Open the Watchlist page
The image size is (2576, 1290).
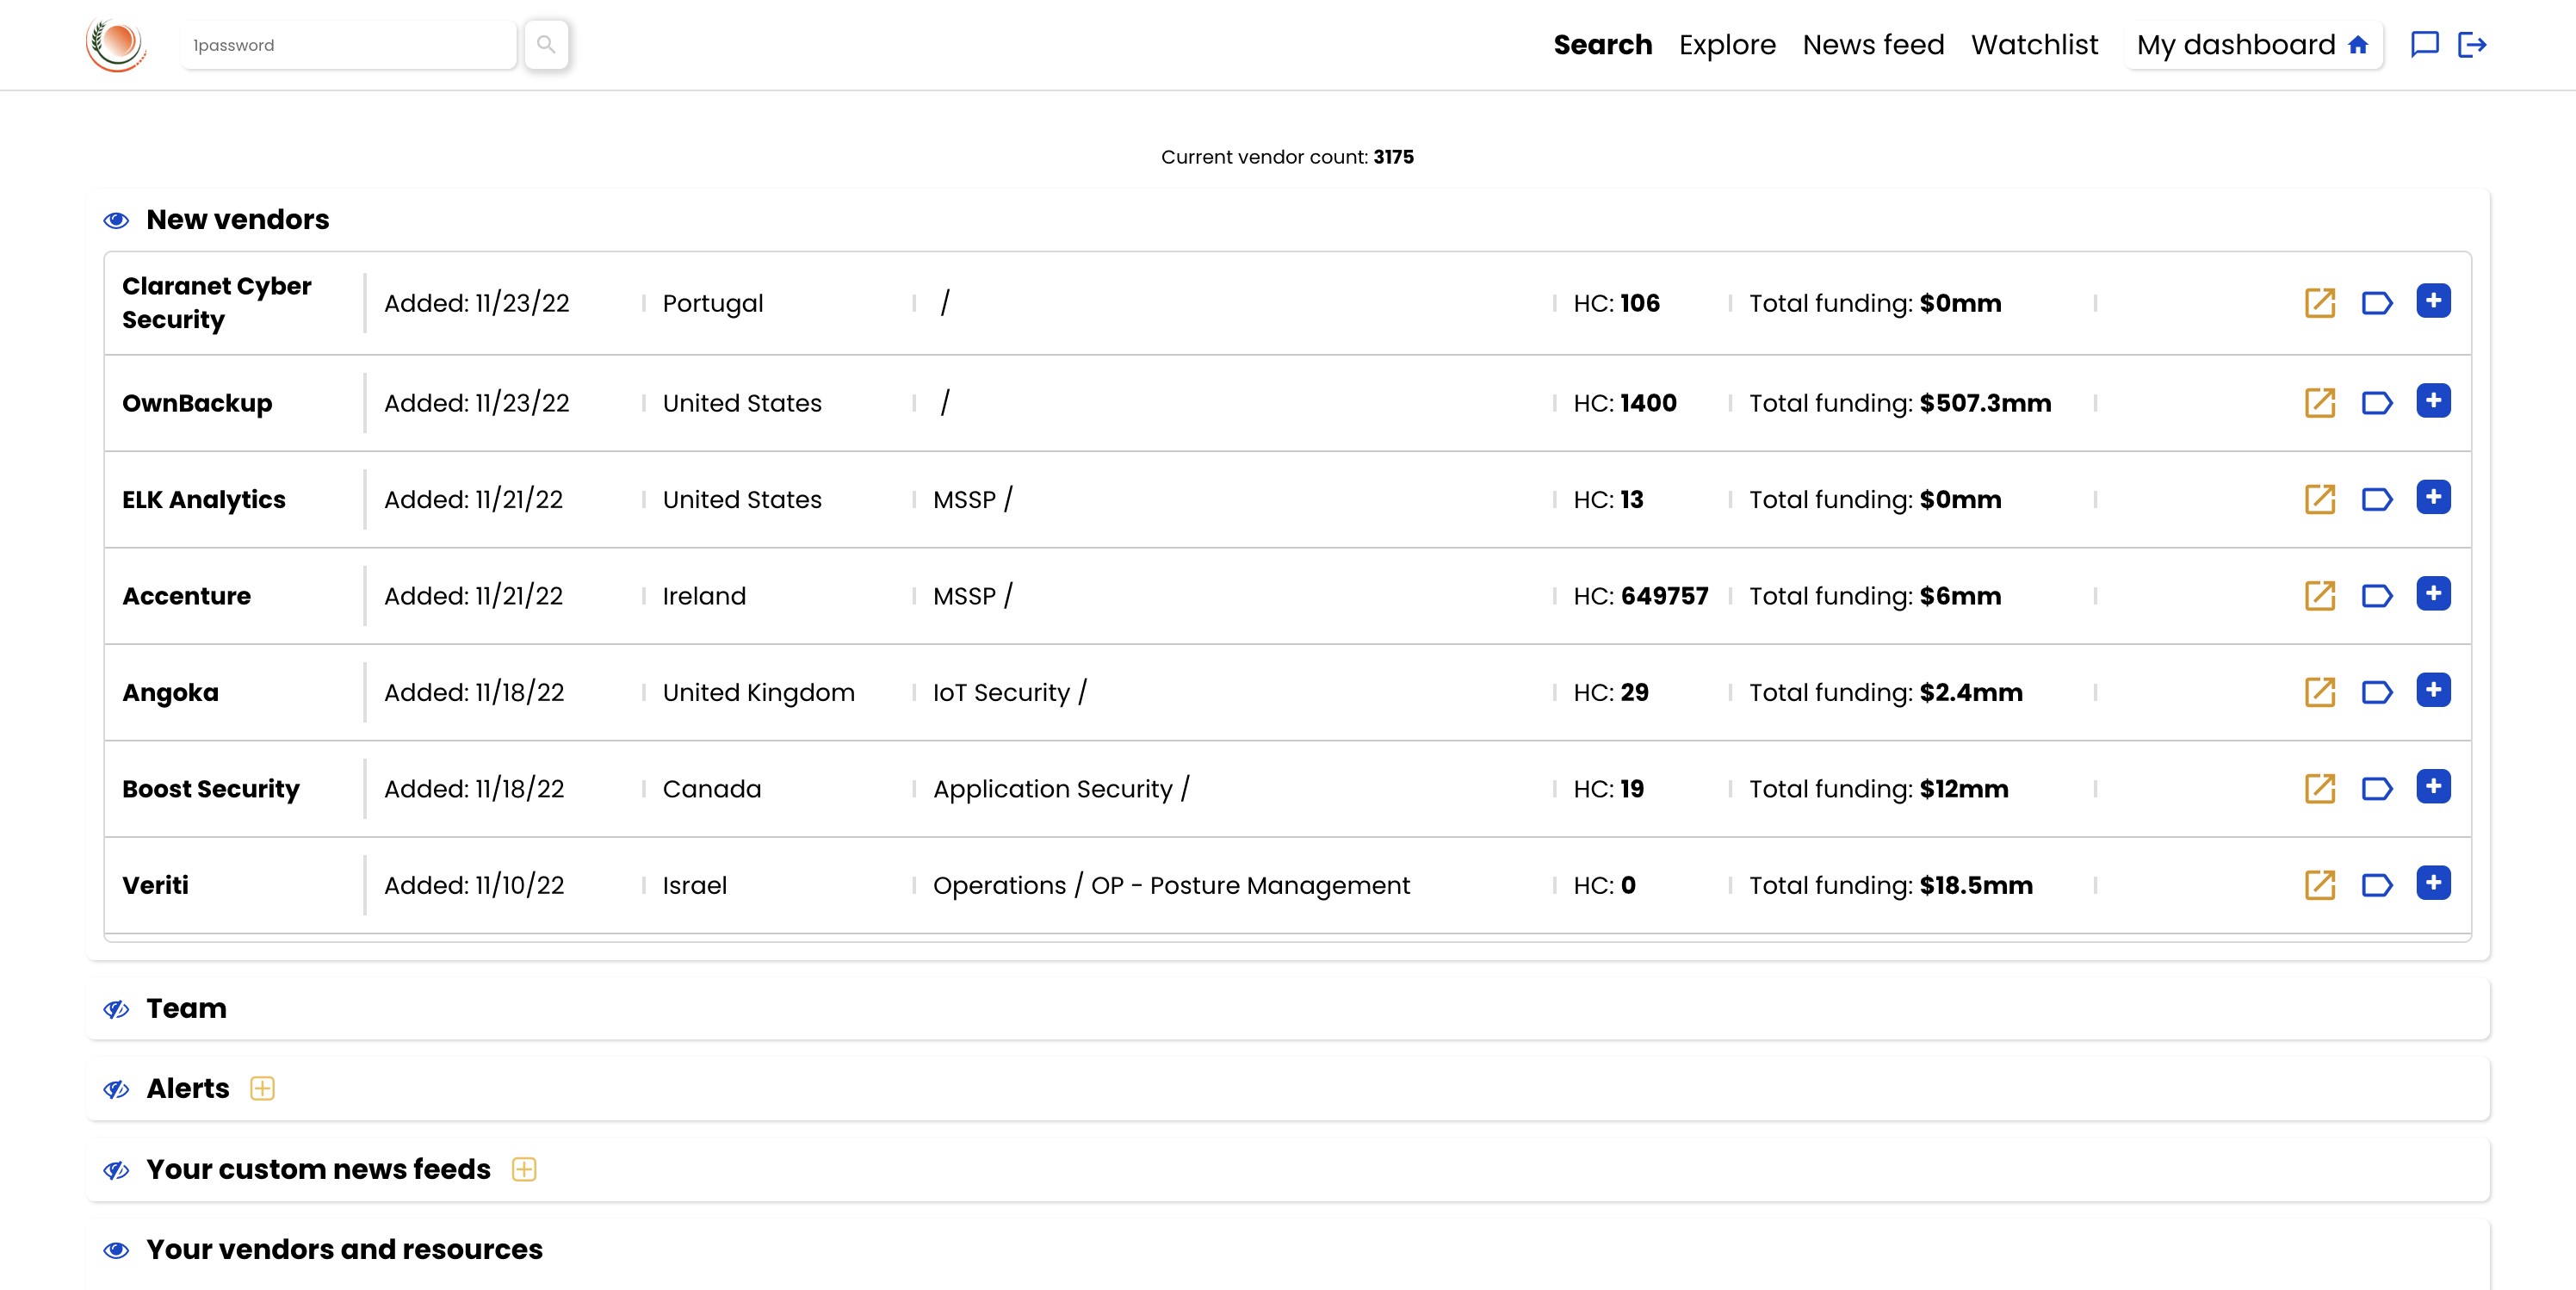pyautogui.click(x=2034, y=45)
